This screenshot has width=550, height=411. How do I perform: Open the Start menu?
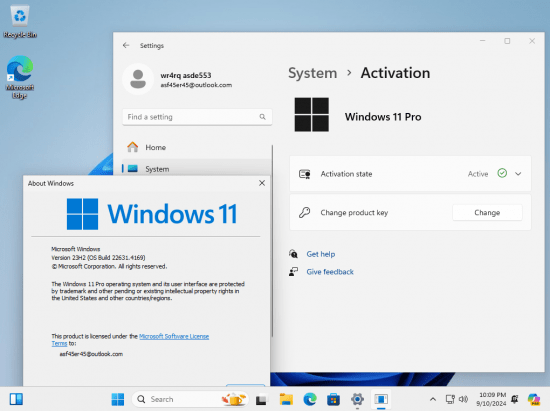click(118, 399)
